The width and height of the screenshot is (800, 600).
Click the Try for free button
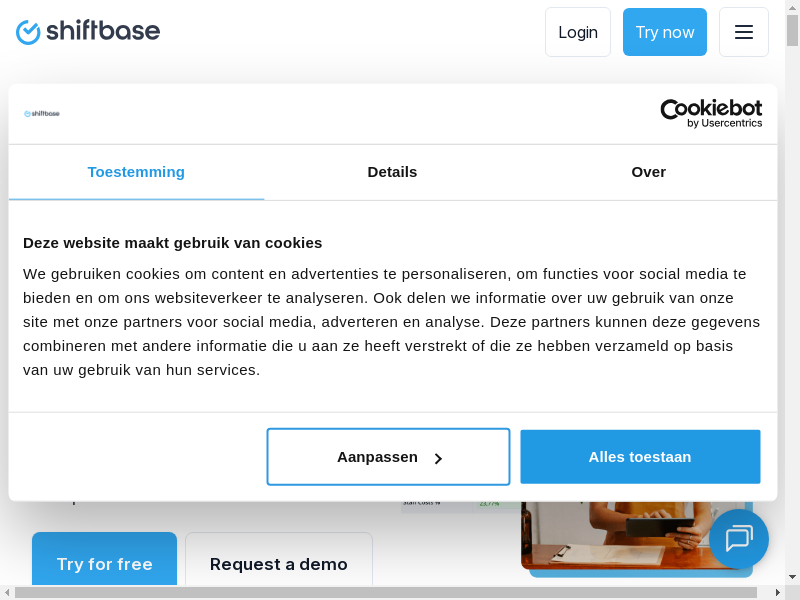(104, 563)
